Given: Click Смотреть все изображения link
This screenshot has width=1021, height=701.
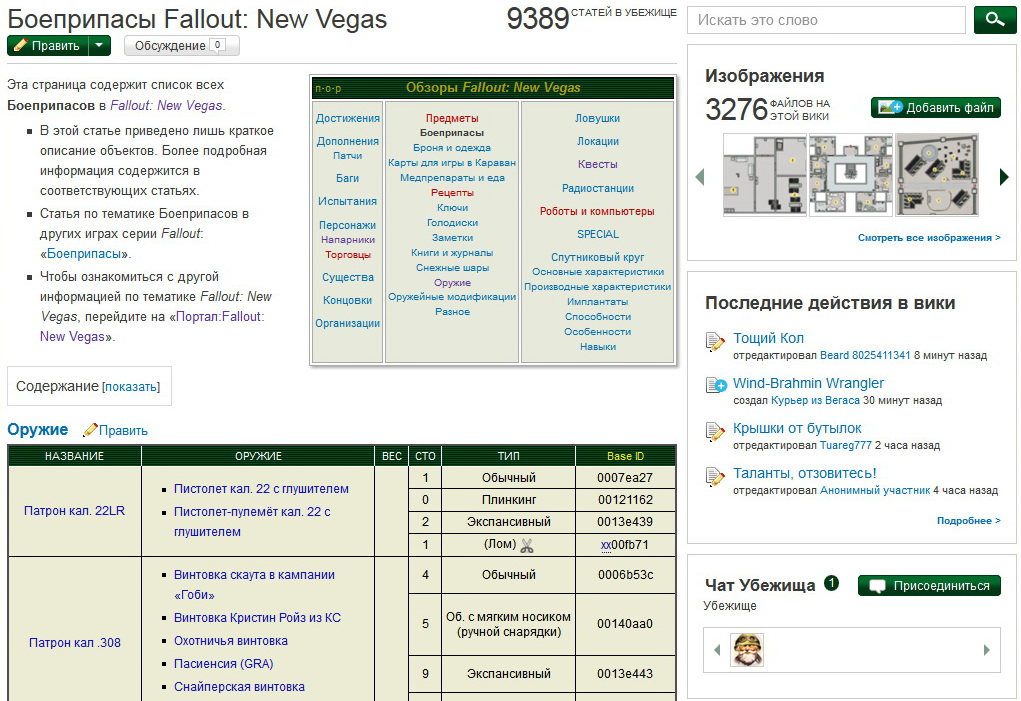Looking at the screenshot, I should [929, 238].
